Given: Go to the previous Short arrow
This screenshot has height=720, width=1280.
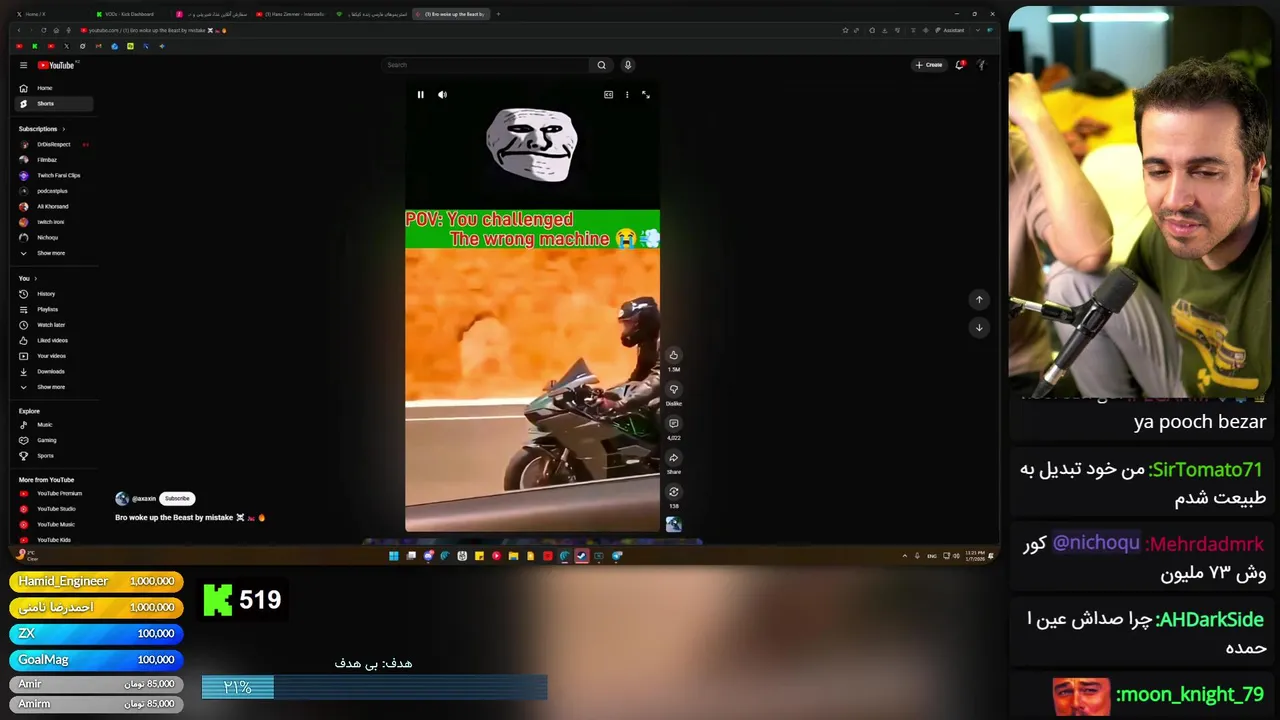Looking at the screenshot, I should pyautogui.click(x=979, y=299).
